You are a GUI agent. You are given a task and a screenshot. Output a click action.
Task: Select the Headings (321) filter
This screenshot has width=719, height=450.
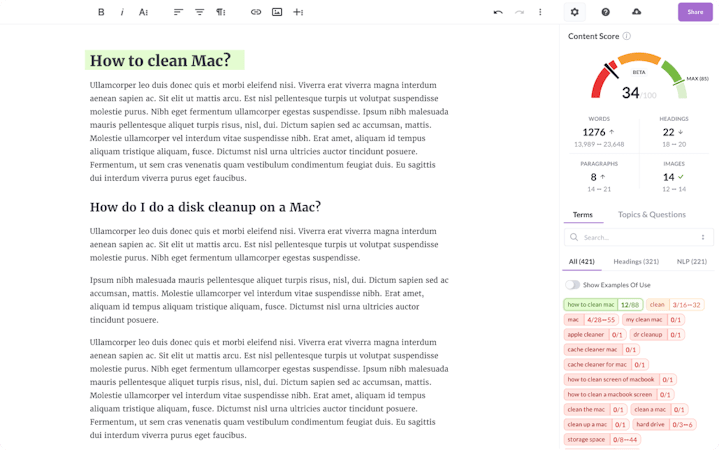point(636,262)
